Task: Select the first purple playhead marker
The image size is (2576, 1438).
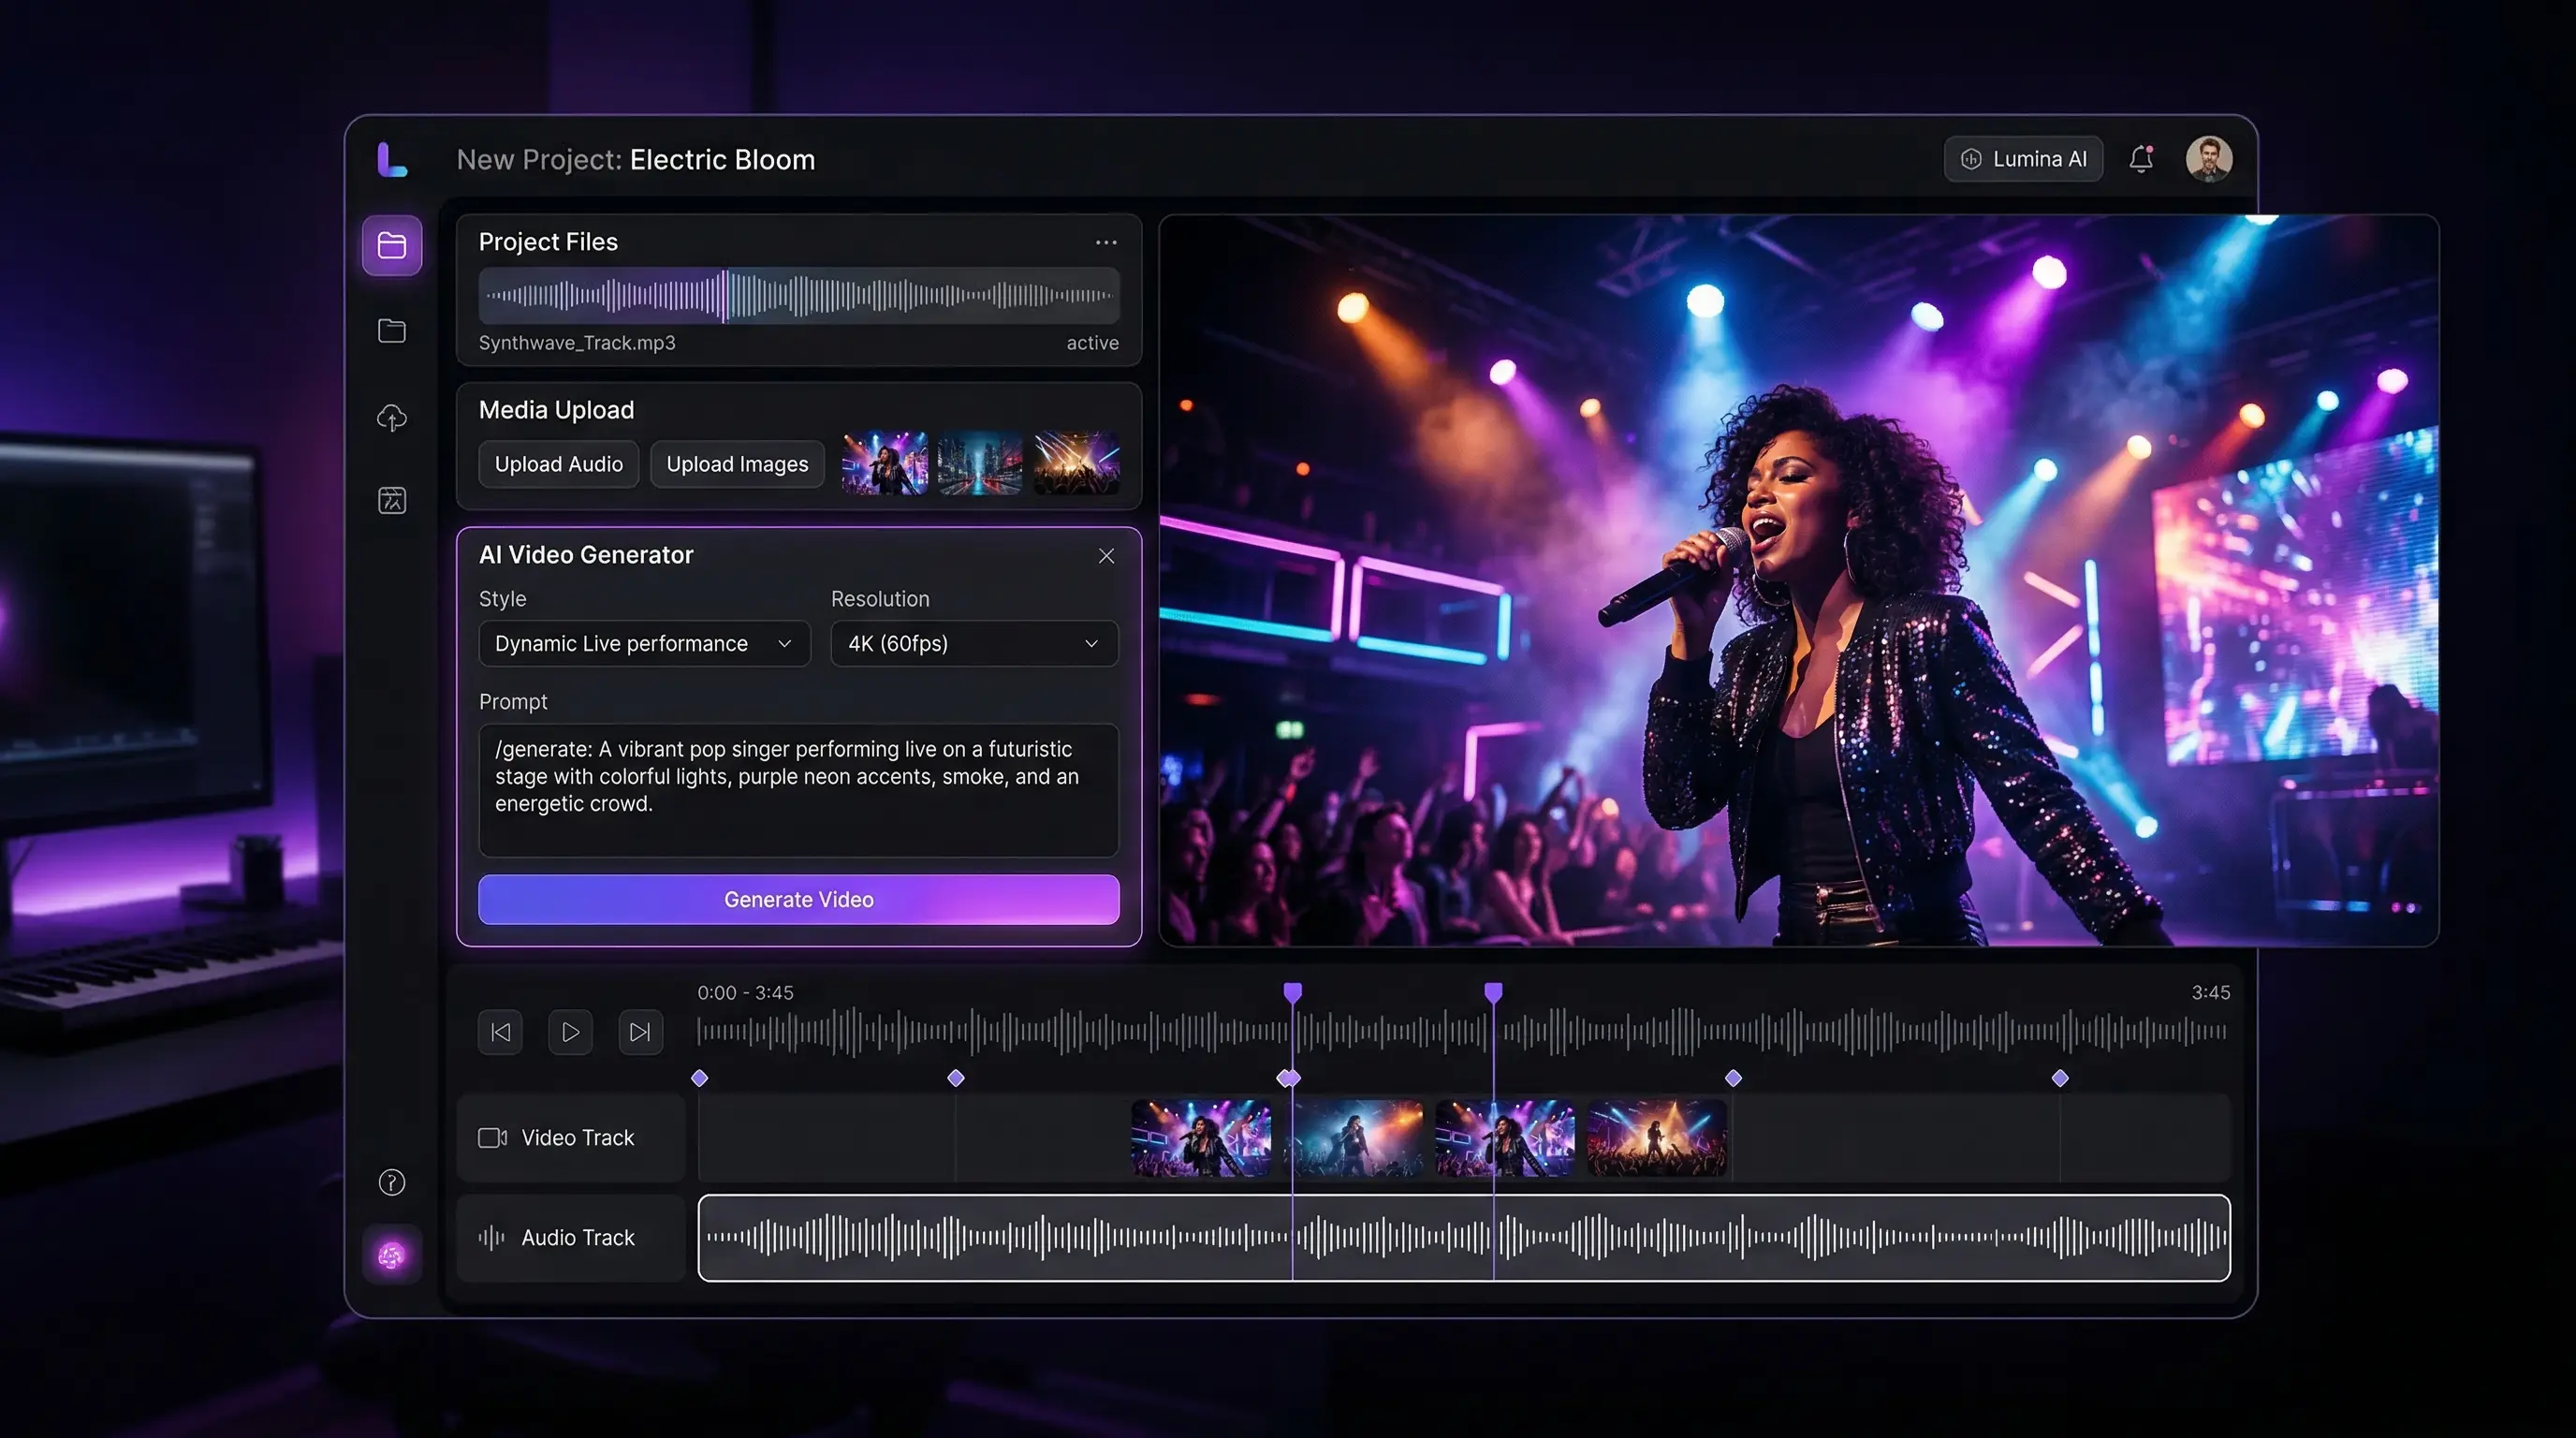Action: point(1293,992)
